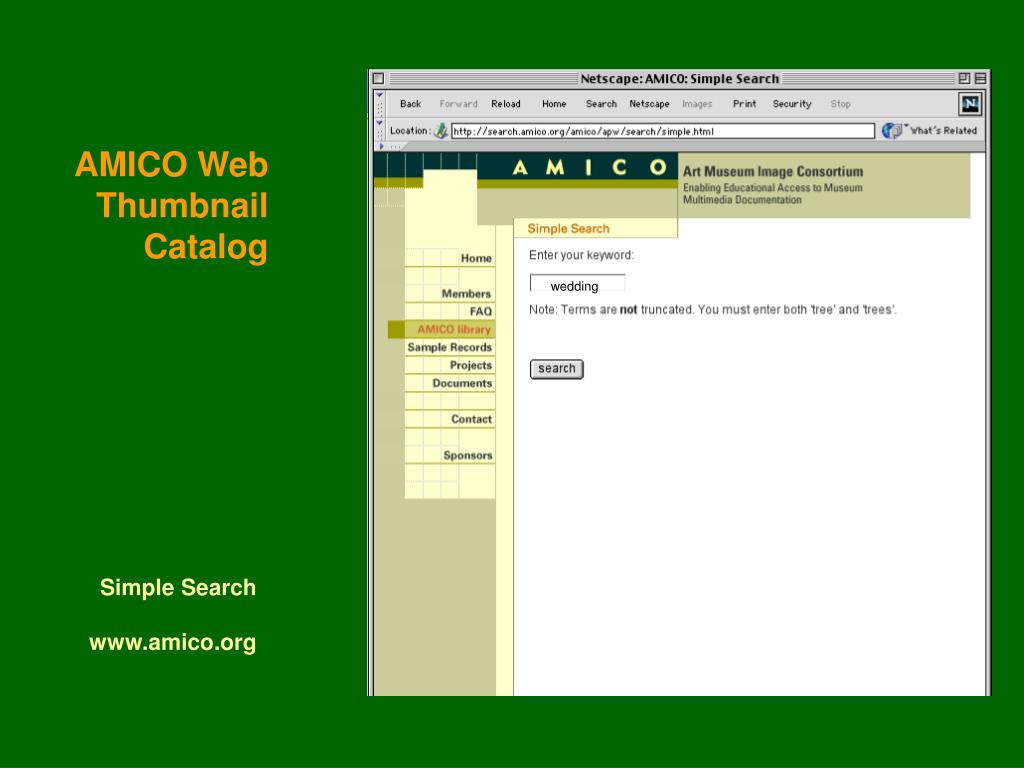The image size is (1024, 768).
Task: Open the Documents sidebar link
Action: pyautogui.click(x=462, y=383)
